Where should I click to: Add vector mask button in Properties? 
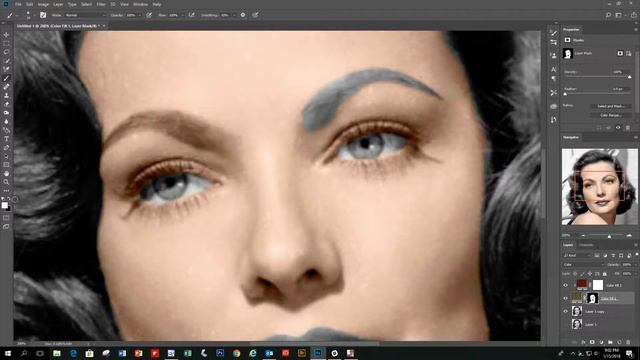[629, 53]
